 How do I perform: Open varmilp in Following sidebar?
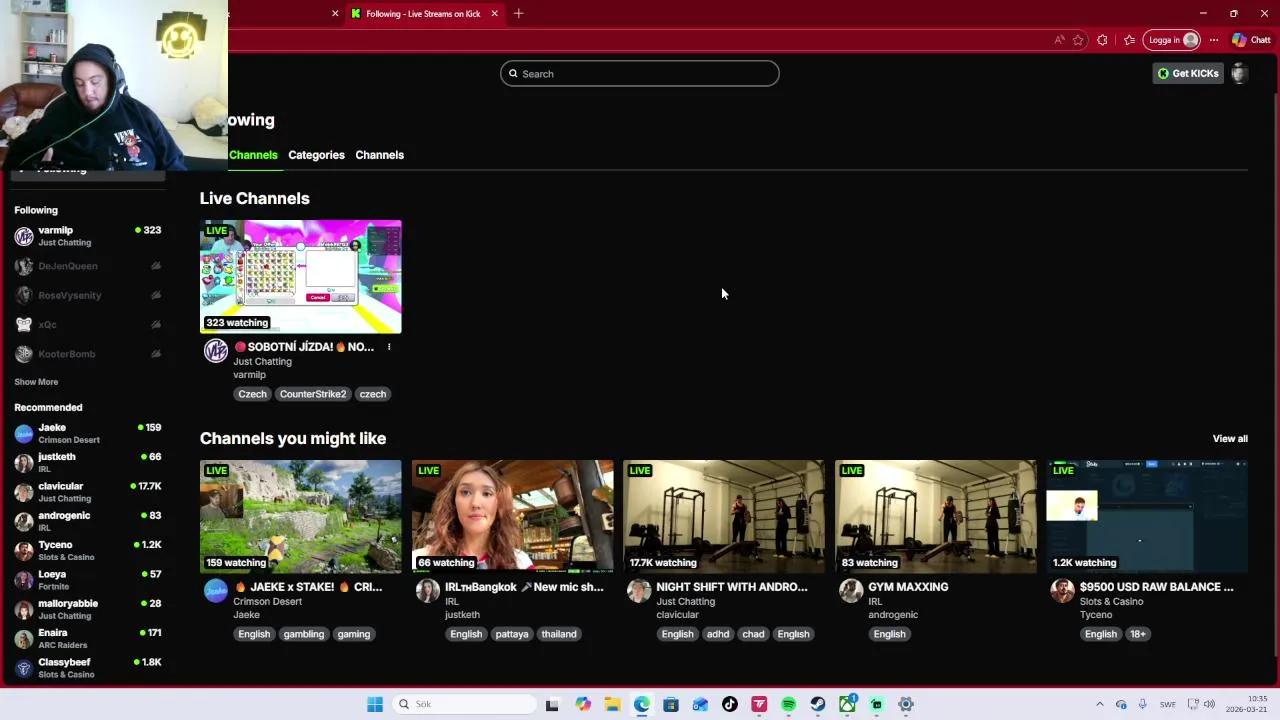click(88, 236)
